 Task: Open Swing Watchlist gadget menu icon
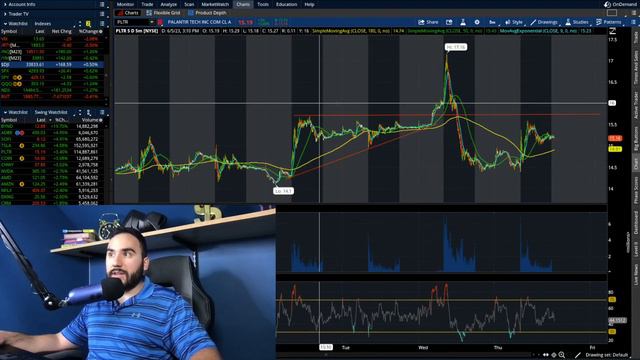click(x=102, y=112)
